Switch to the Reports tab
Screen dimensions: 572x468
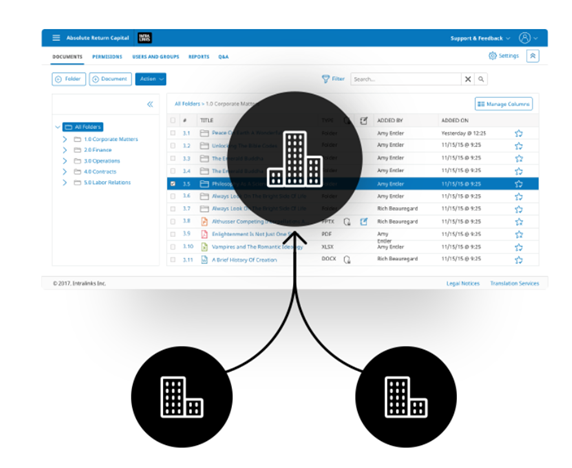(199, 57)
